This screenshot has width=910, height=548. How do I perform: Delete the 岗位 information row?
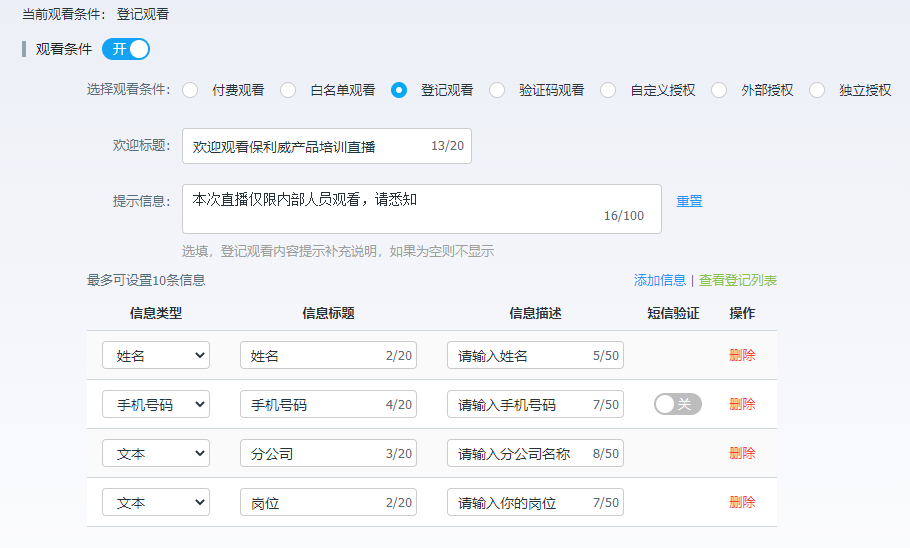click(x=742, y=502)
